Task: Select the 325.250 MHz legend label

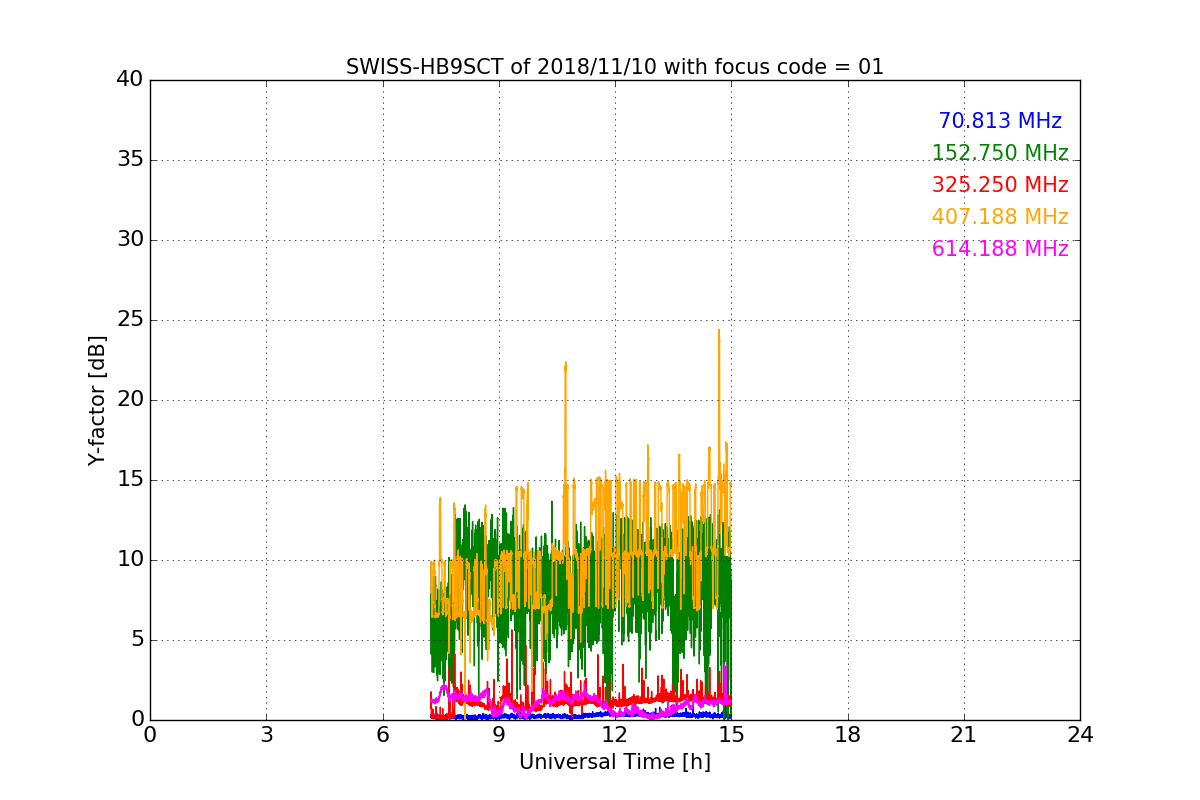Action: [1000, 185]
